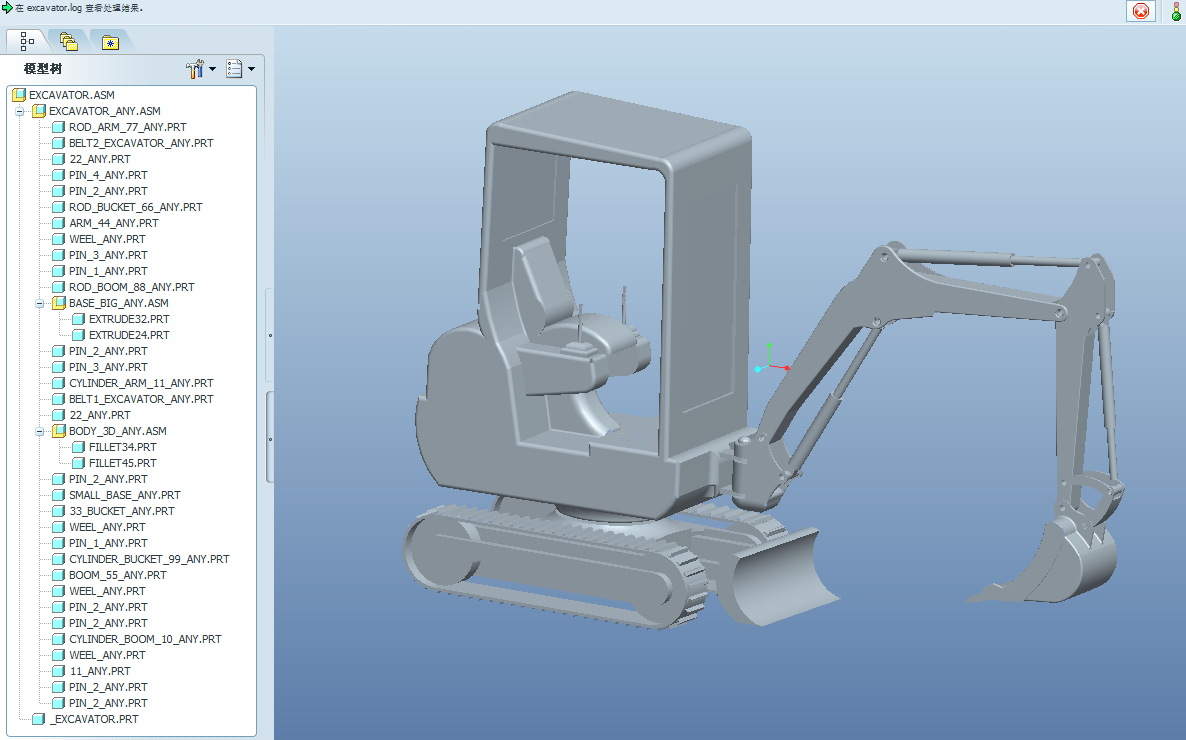Select _EXCAVATOR.PRT at tree bottom
Viewport: 1186px width, 740px height.
point(94,720)
